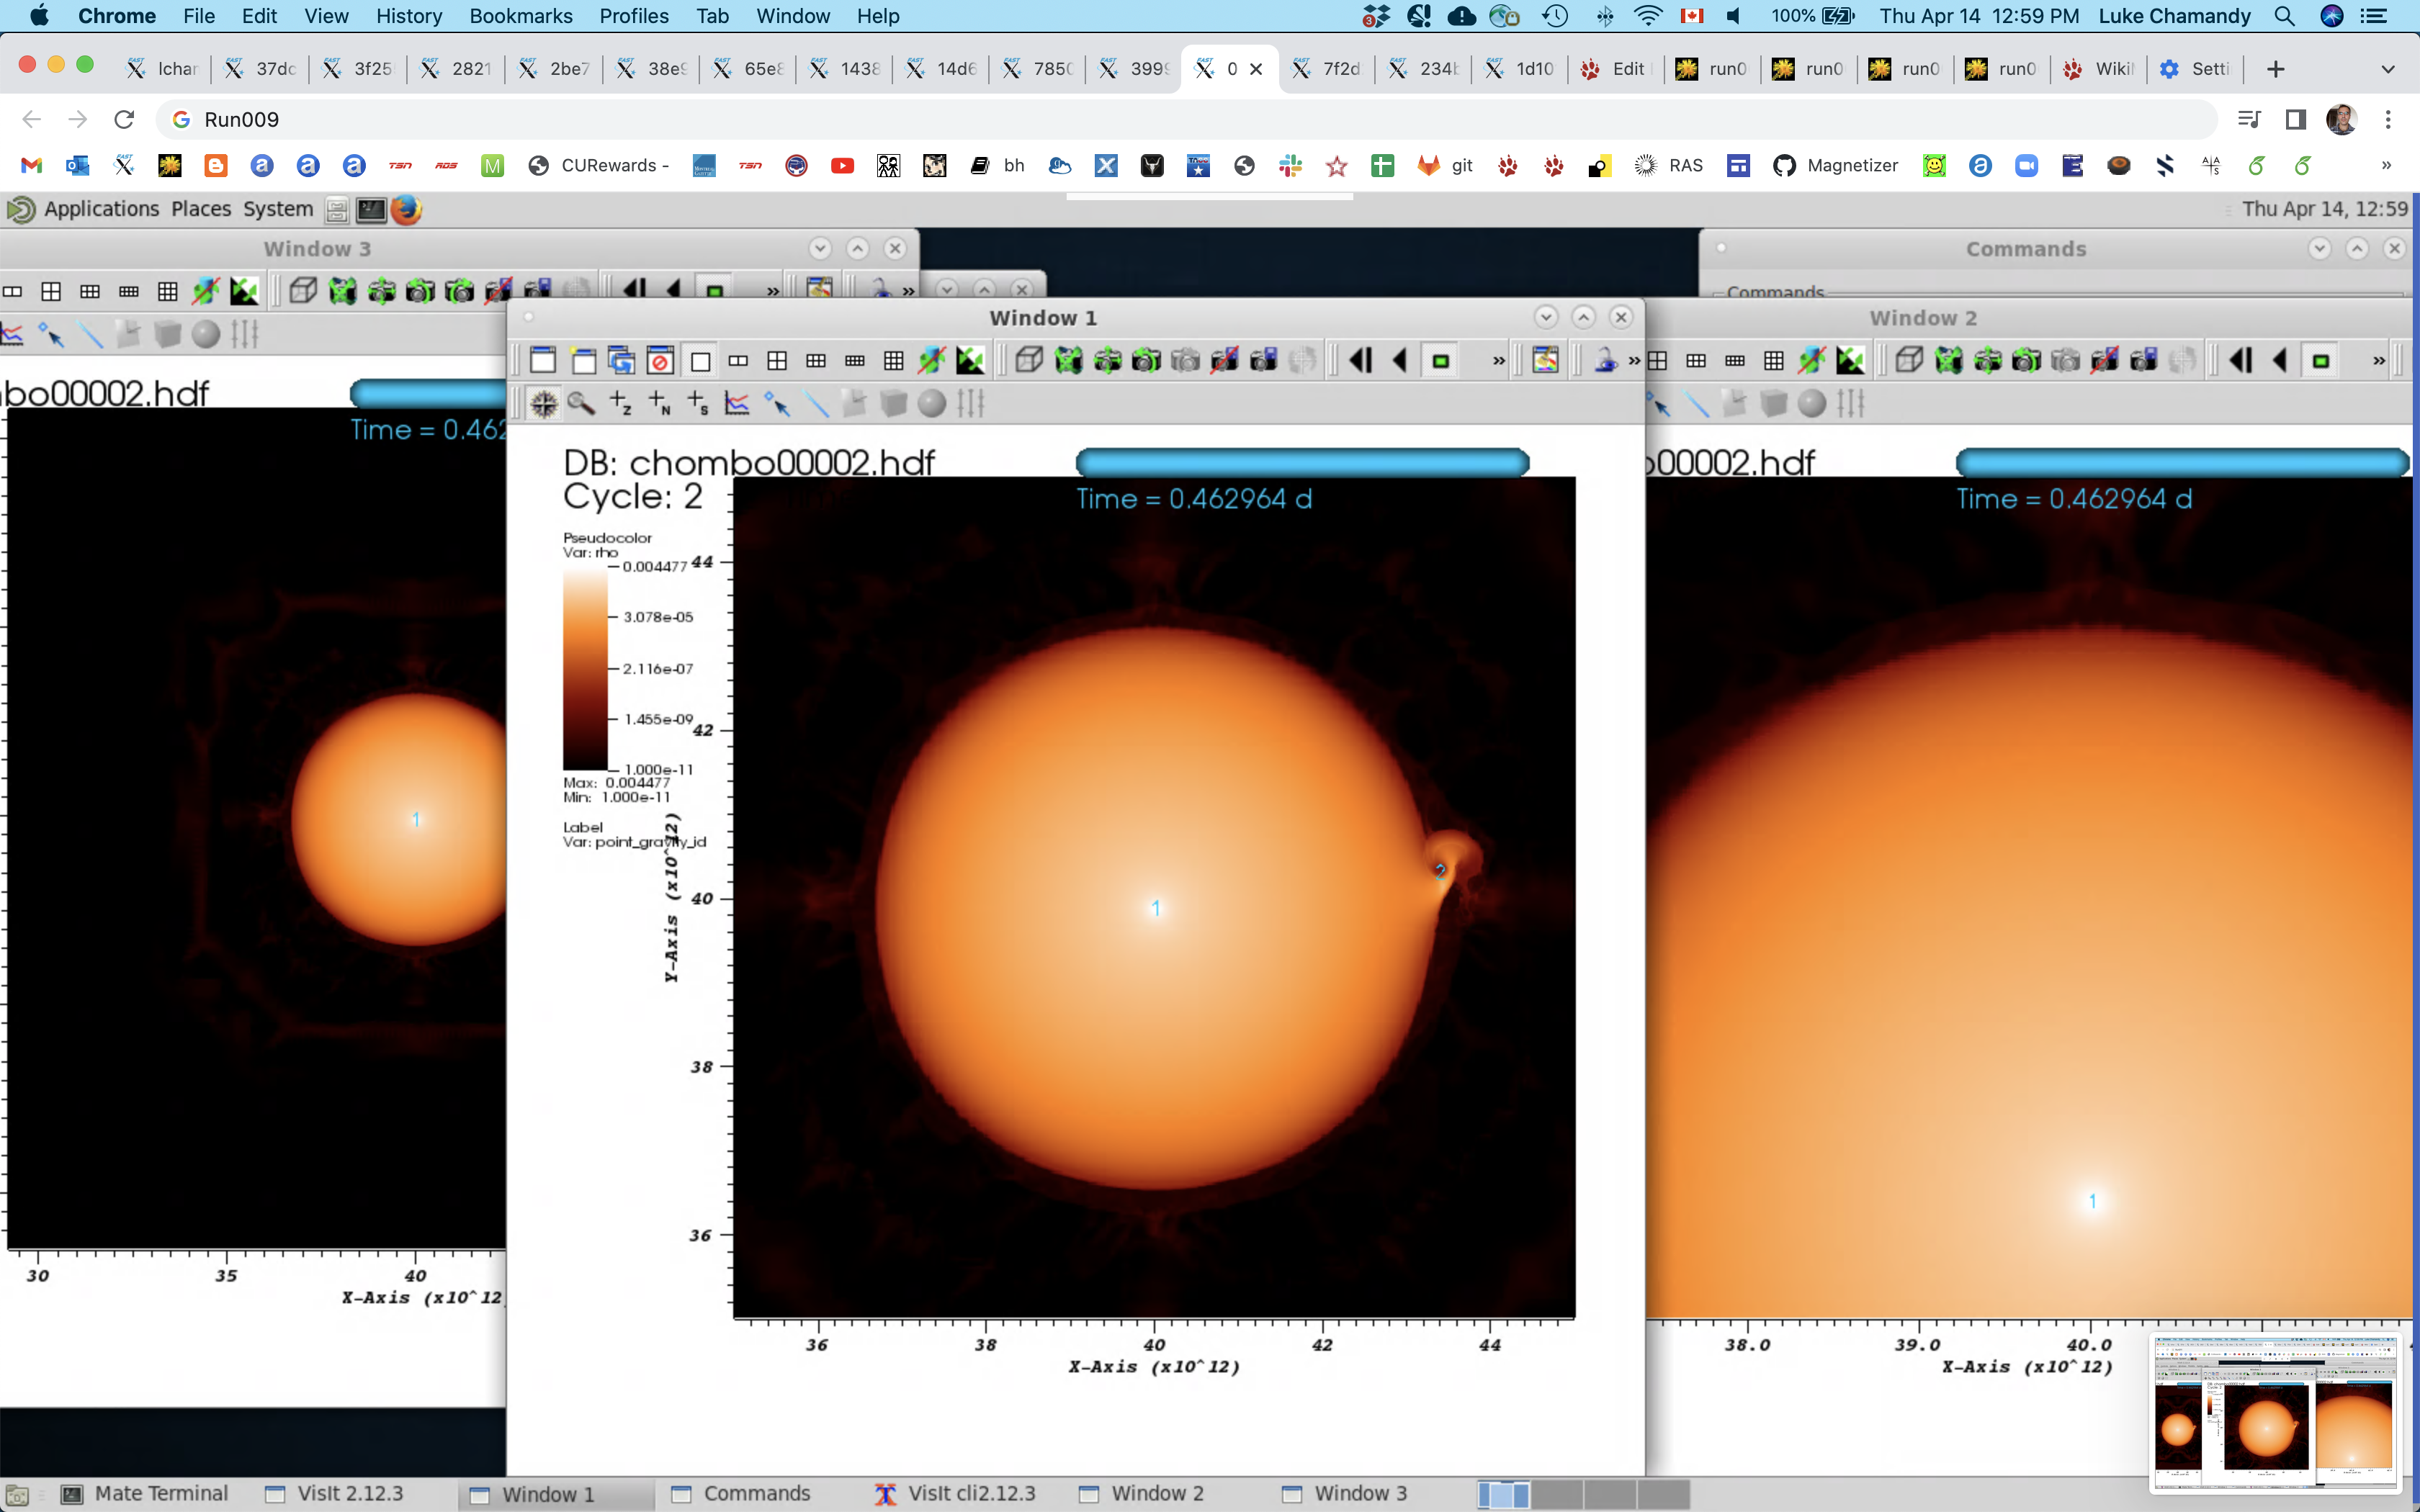Toggle lock view icon in Window 1
Image resolution: width=2420 pixels, height=1512 pixels.
pyautogui.click(x=1606, y=361)
